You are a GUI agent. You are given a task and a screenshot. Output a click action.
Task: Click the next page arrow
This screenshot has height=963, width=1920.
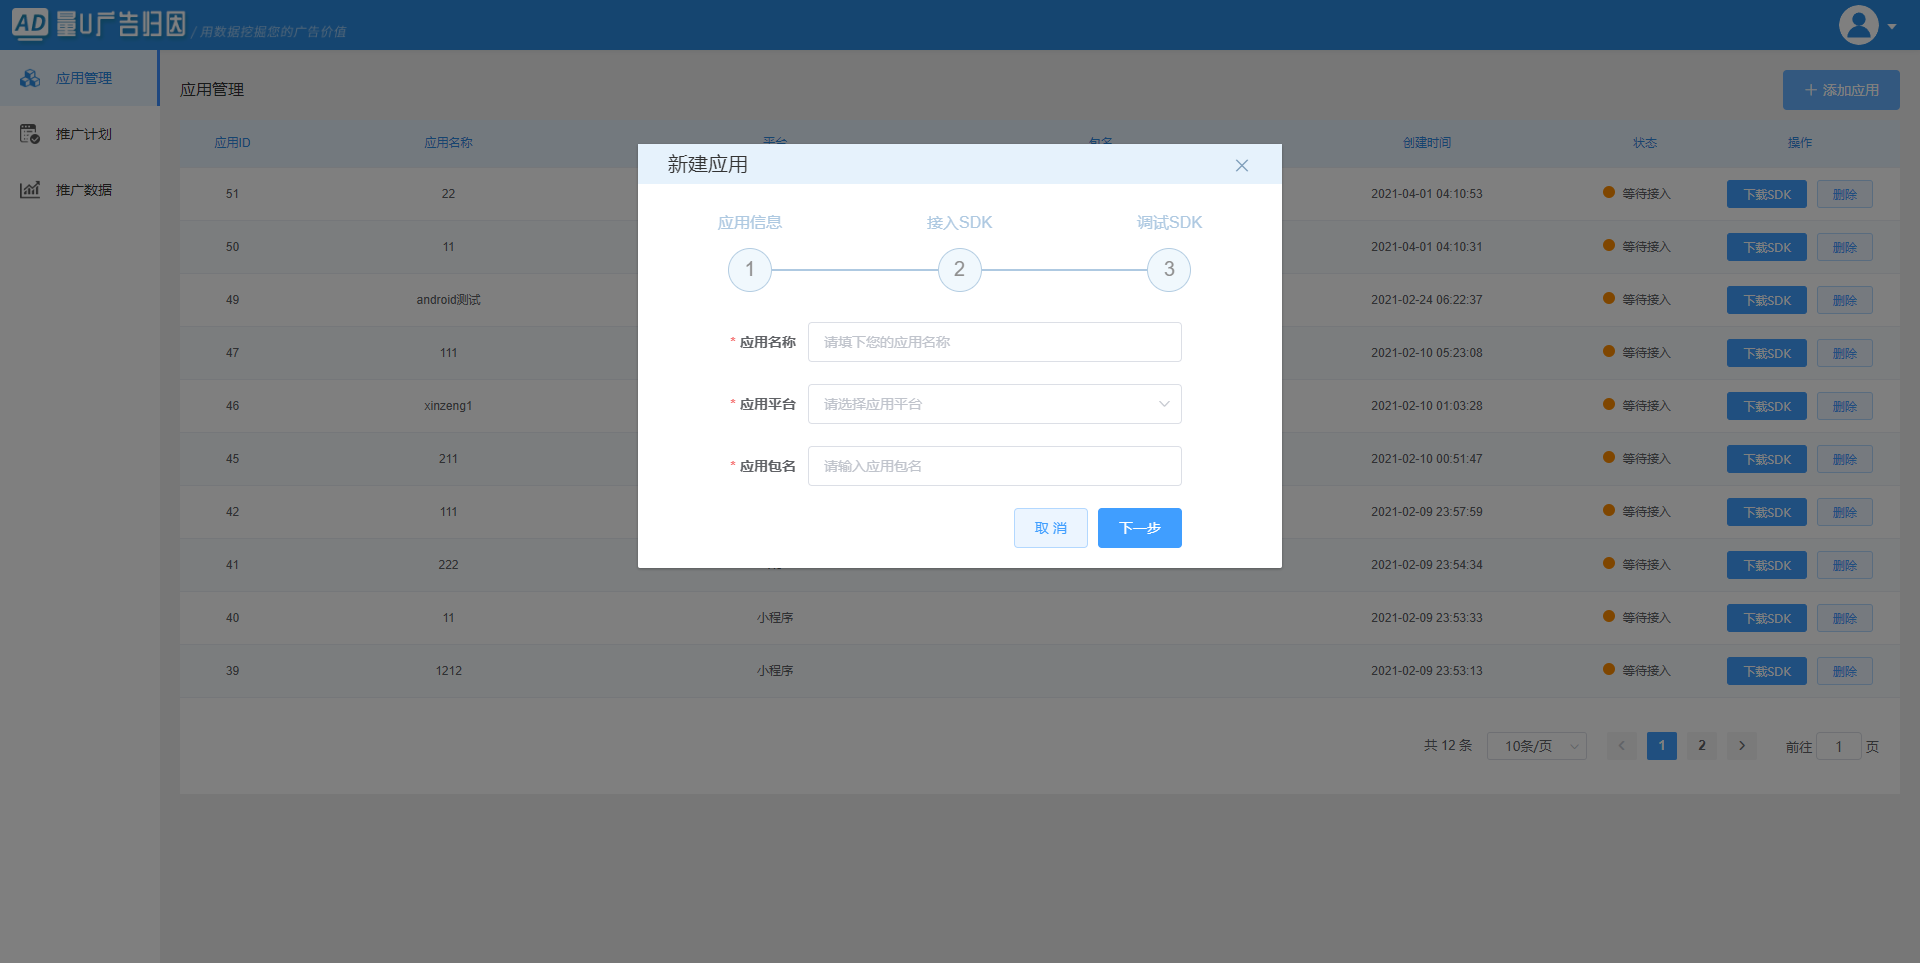tap(1741, 746)
